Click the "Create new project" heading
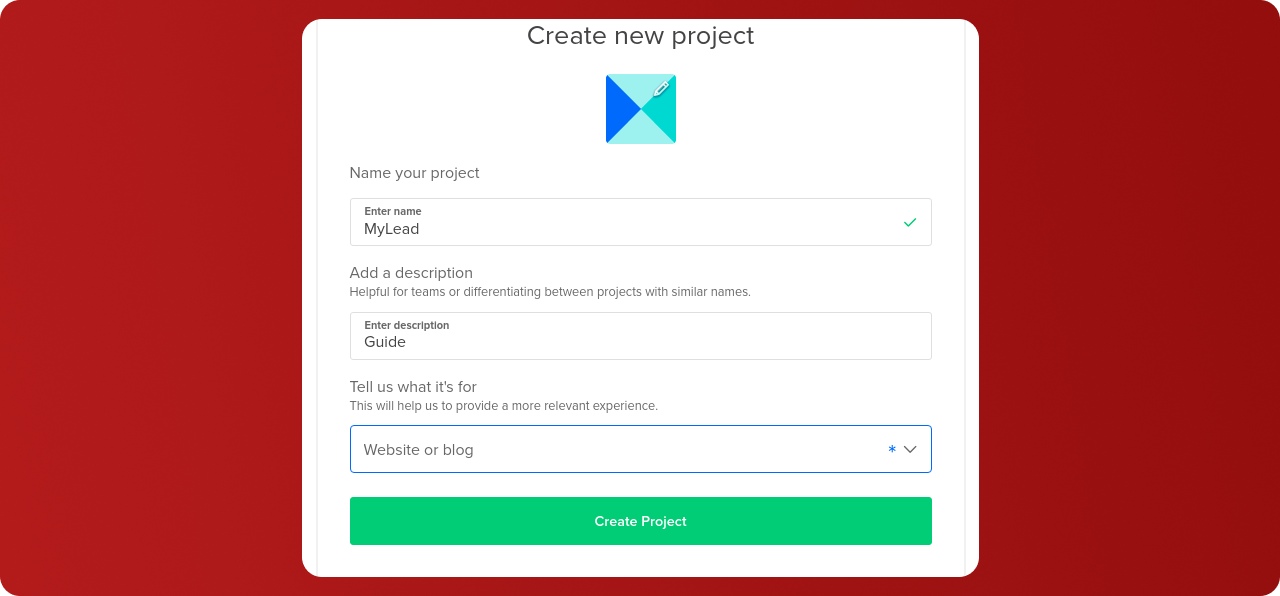The width and height of the screenshot is (1280, 596). pos(640,36)
